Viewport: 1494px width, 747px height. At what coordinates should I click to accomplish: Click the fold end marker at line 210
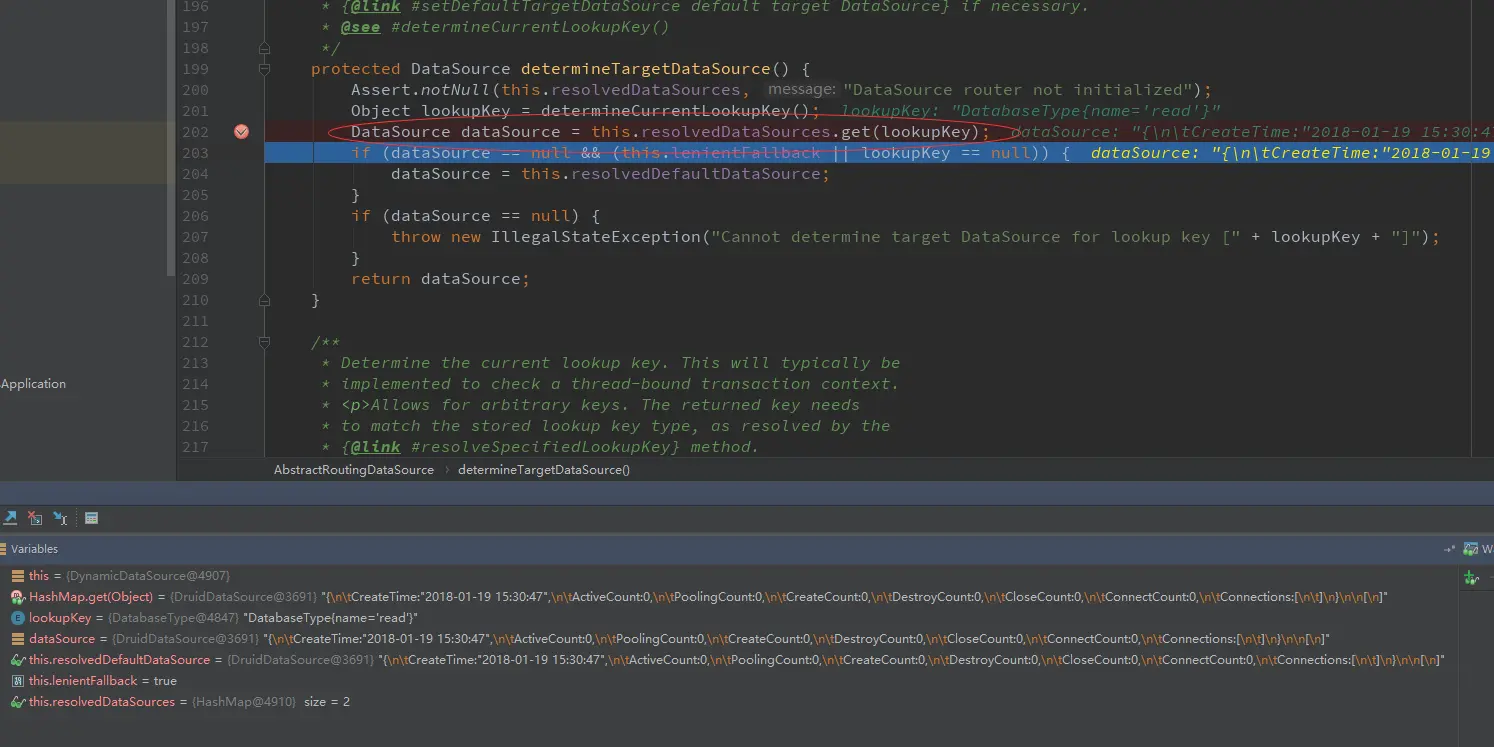tap(264, 300)
